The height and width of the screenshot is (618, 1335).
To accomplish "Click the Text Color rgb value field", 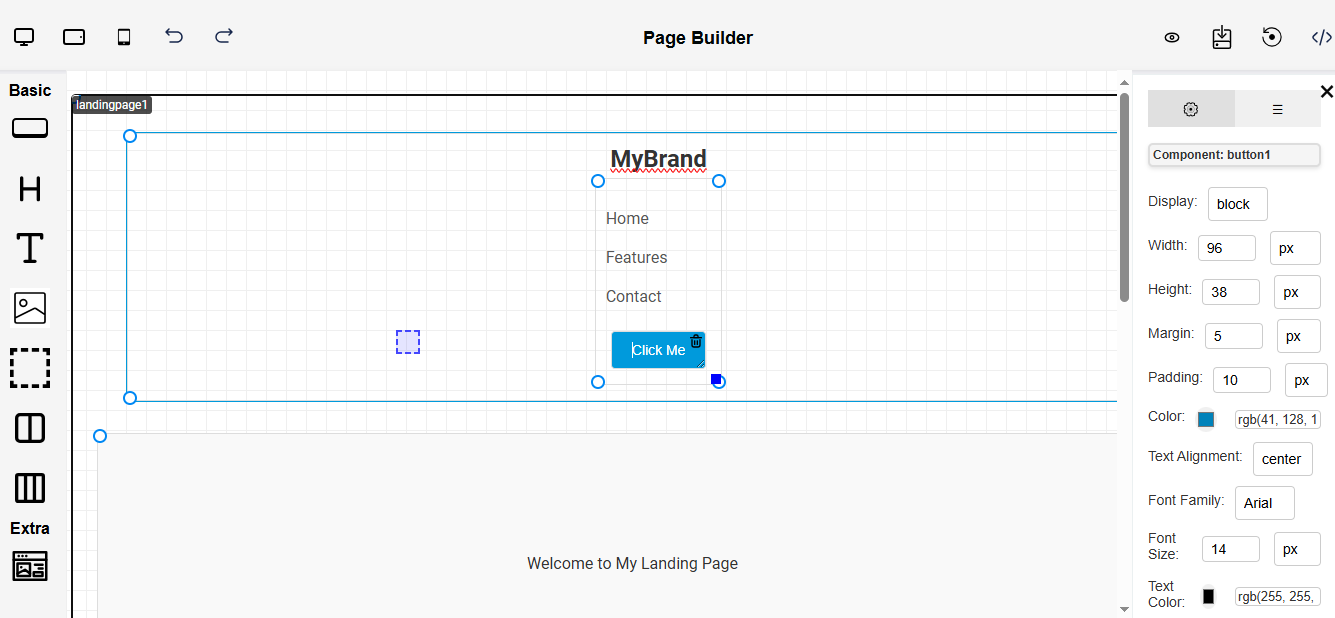I will pyautogui.click(x=1278, y=597).
